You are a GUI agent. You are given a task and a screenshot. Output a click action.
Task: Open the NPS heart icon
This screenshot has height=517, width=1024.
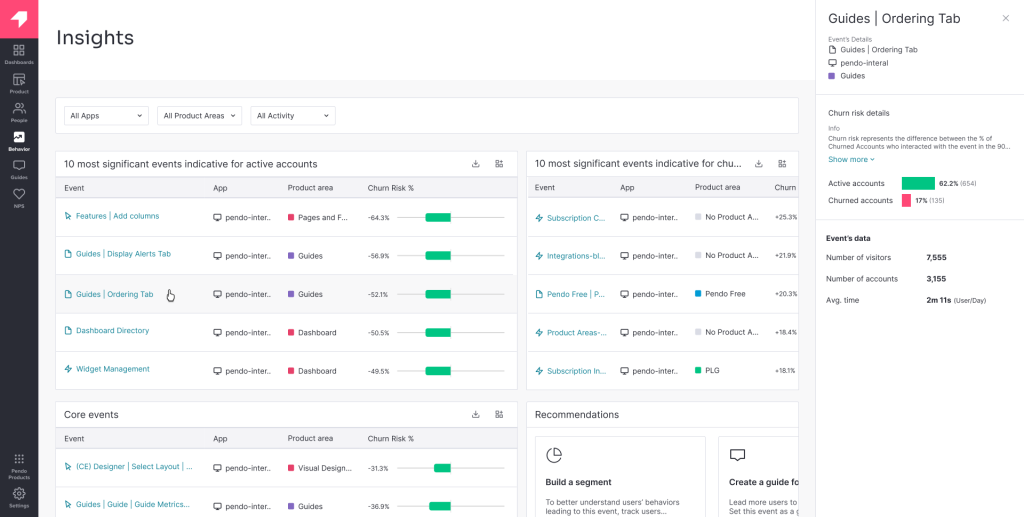[19, 197]
